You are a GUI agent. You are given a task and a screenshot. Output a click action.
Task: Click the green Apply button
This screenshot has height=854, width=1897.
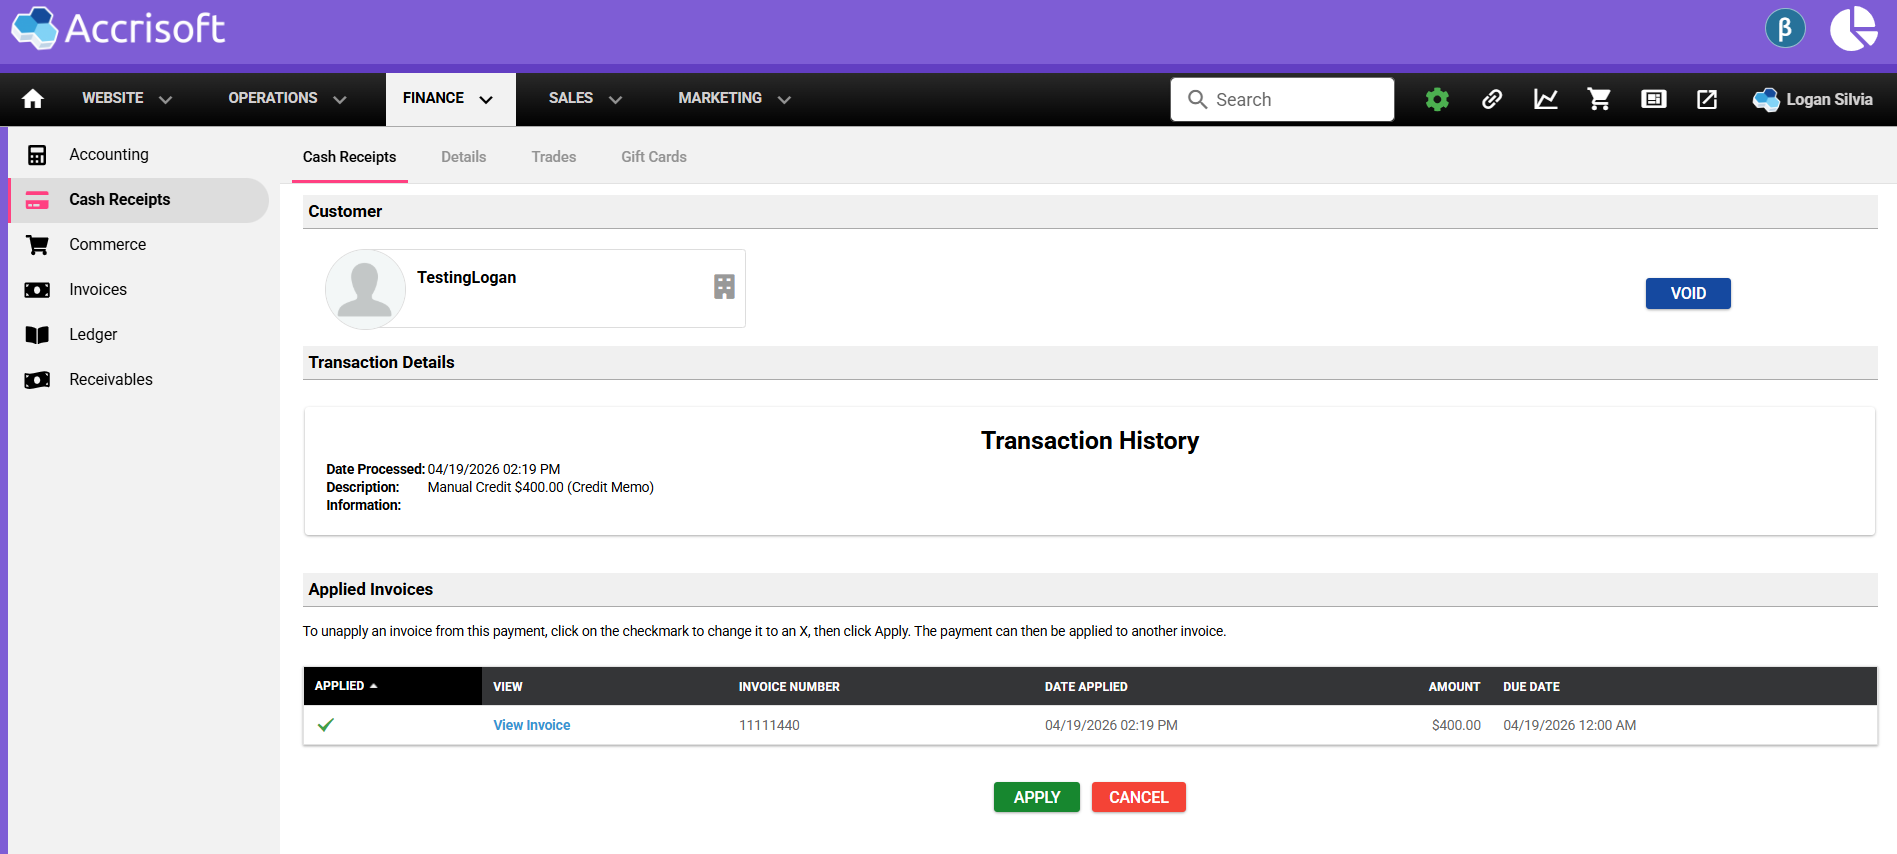click(1036, 797)
